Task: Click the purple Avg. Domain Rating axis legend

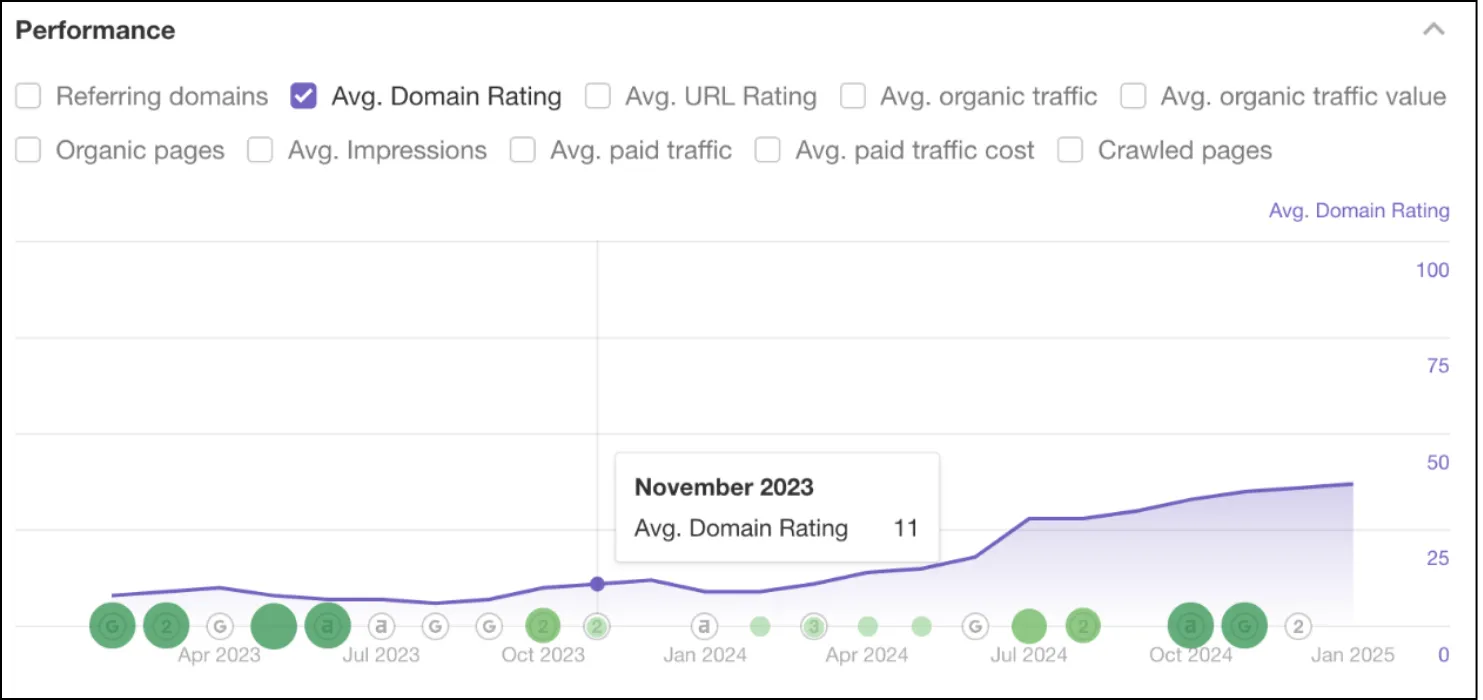Action: [x=1359, y=211]
